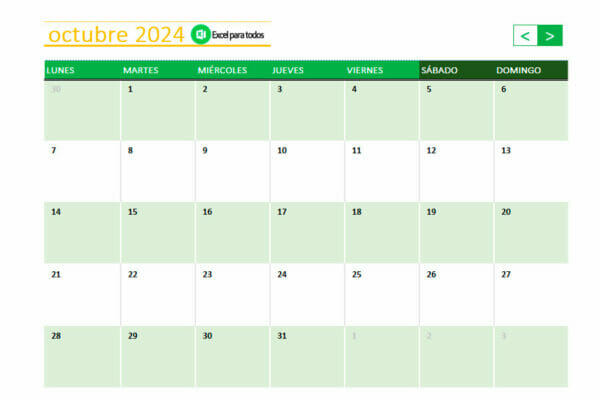Screen dimensions: 600x400
Task: Click the green Excel para todos logo
Action: (201, 34)
